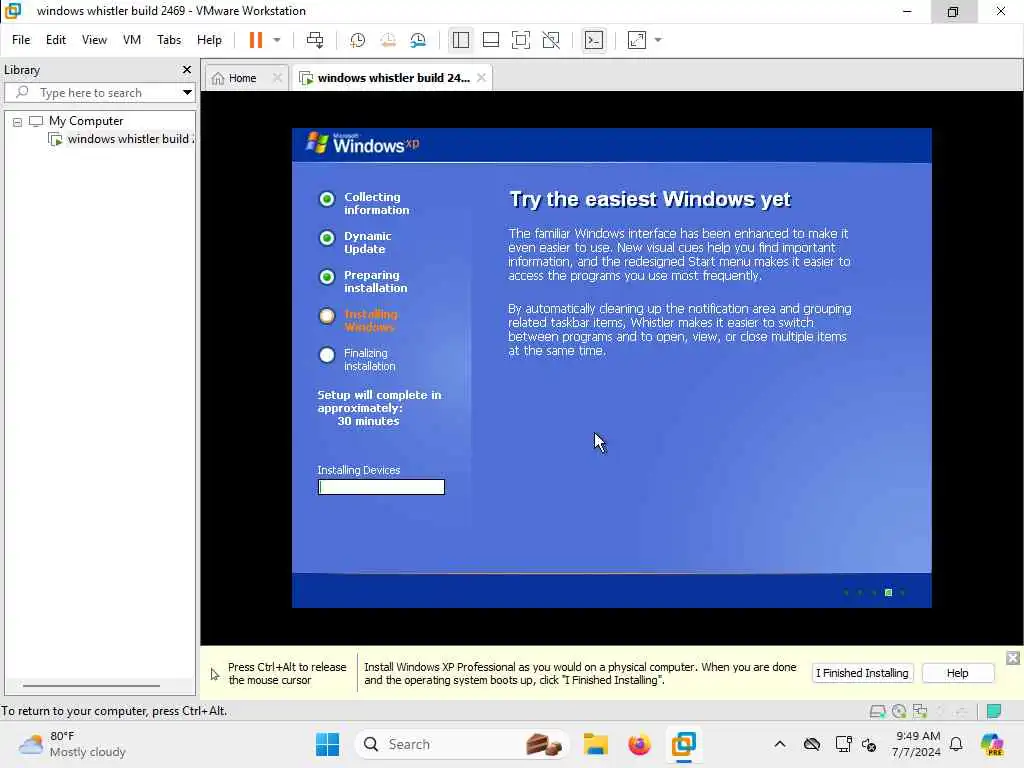Open the Edit menu

[56, 40]
